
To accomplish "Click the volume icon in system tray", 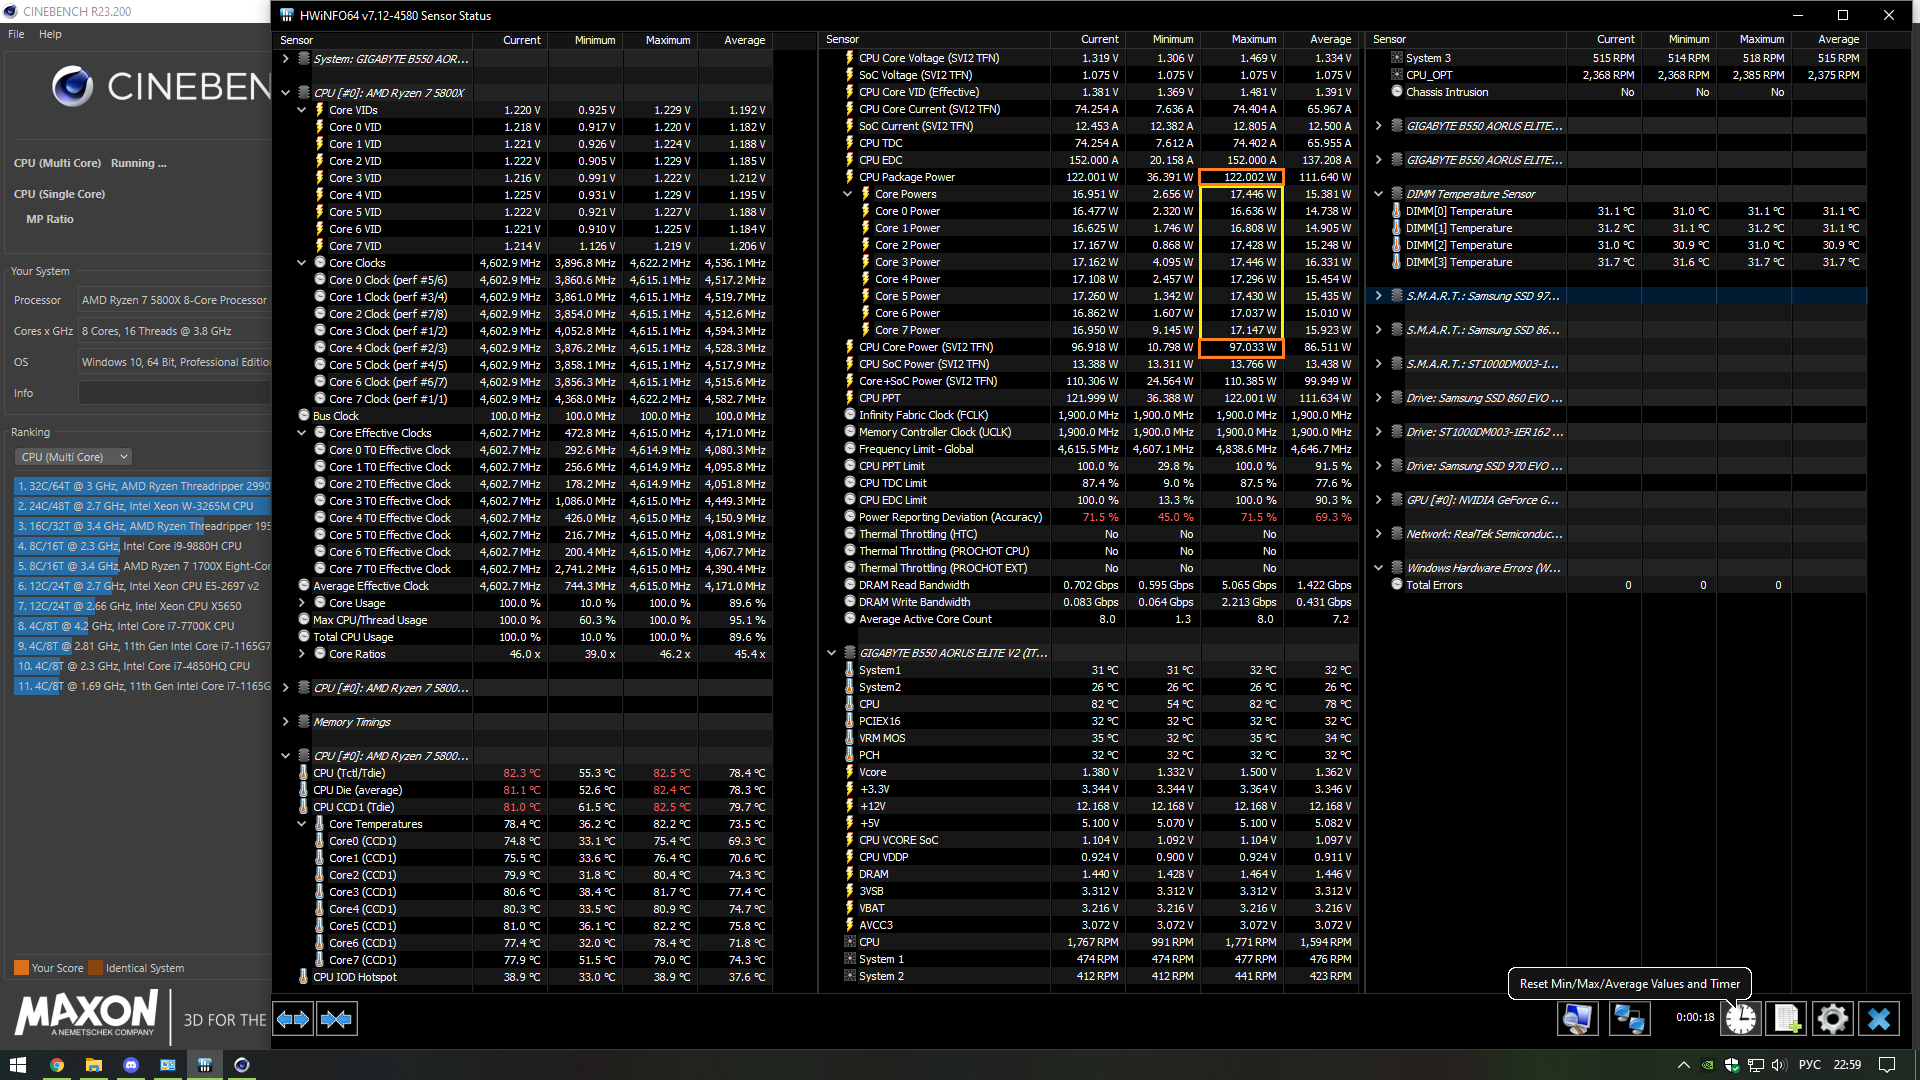I will pyautogui.click(x=1778, y=1065).
